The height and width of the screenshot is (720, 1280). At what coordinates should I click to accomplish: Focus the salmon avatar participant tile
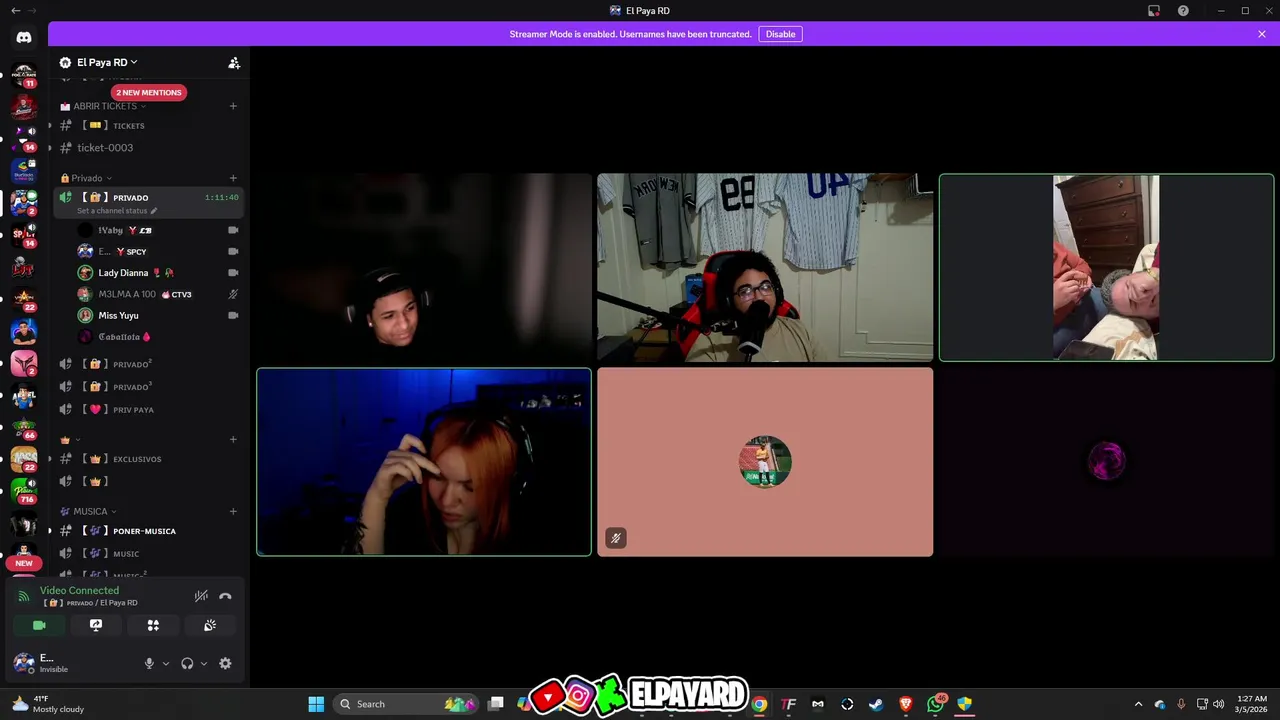765,462
